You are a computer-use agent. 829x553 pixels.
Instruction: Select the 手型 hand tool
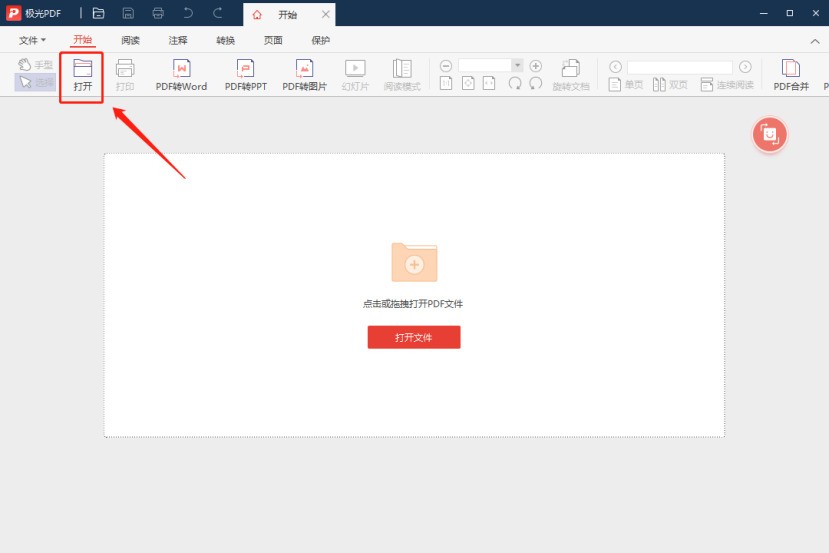pos(36,65)
